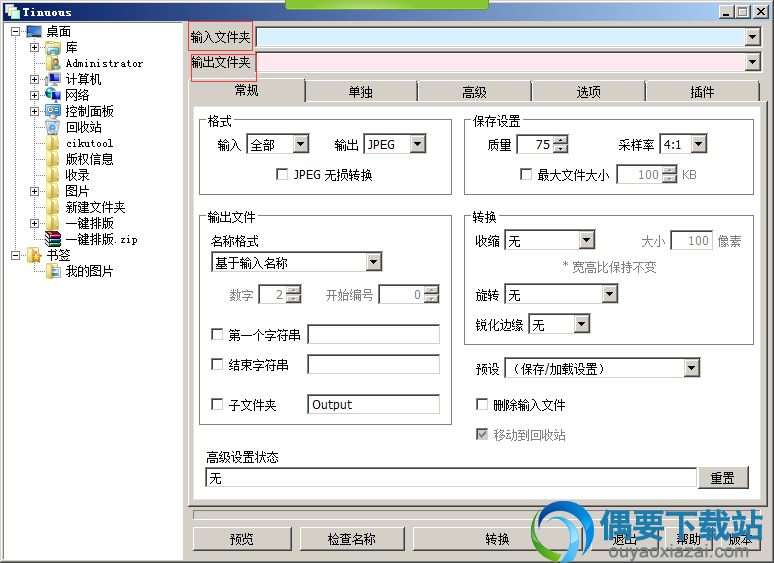Click the 一键排版.zip archive icon
This screenshot has height=563, width=774.
pos(53,239)
